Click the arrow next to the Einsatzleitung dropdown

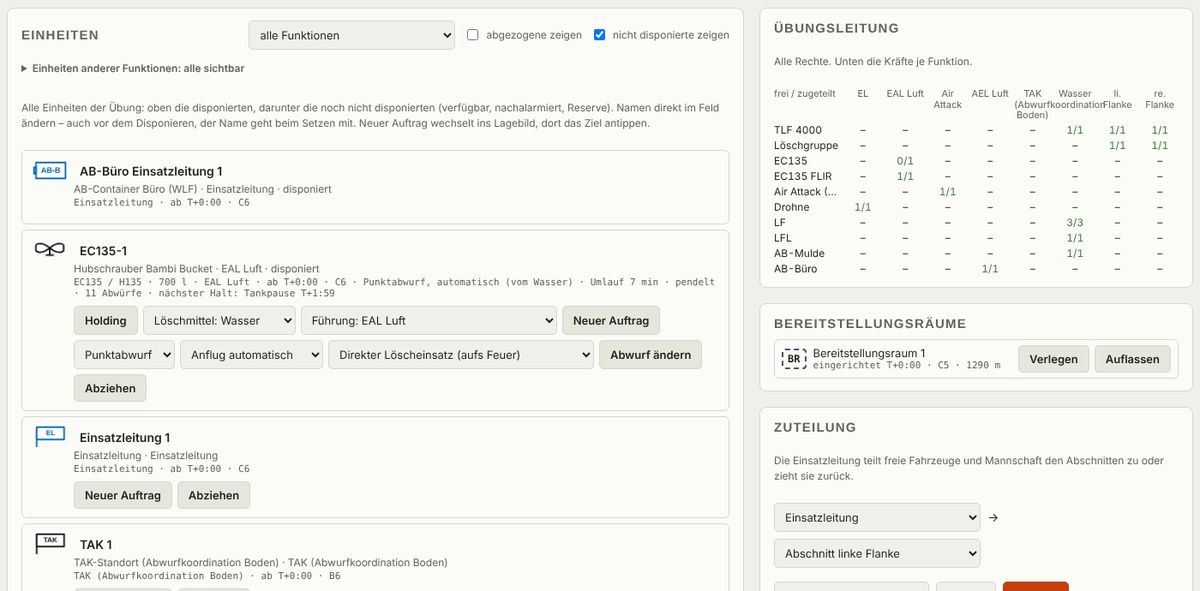click(993, 518)
